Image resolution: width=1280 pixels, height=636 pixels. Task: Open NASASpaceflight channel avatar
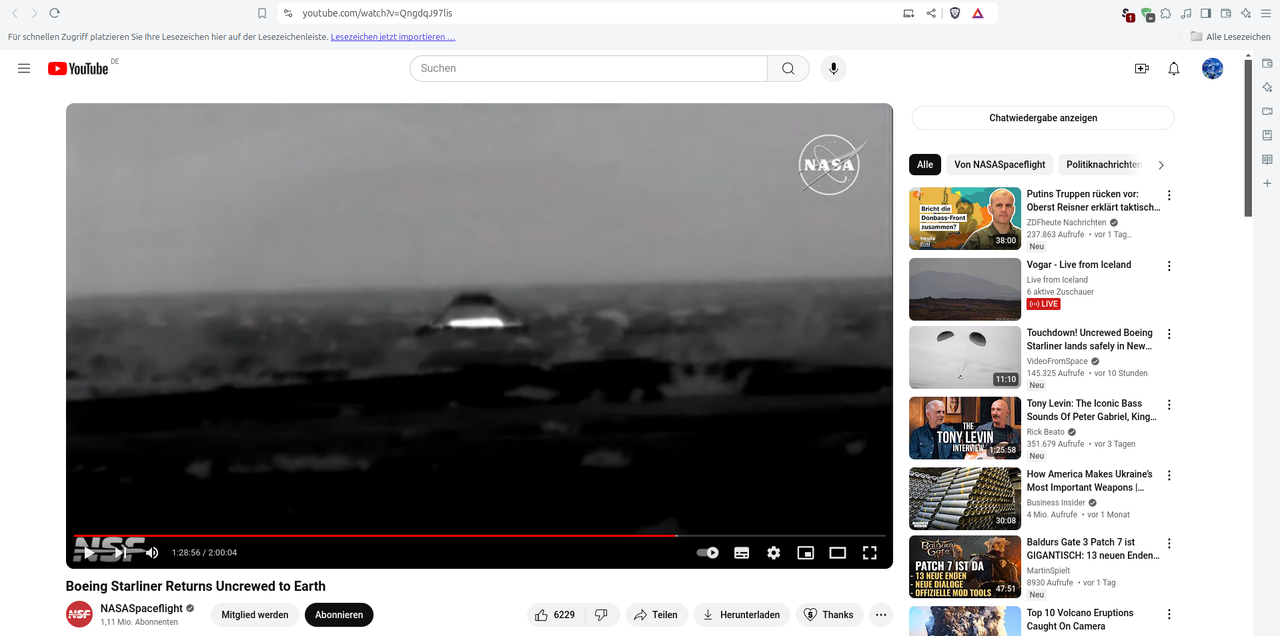pos(79,615)
